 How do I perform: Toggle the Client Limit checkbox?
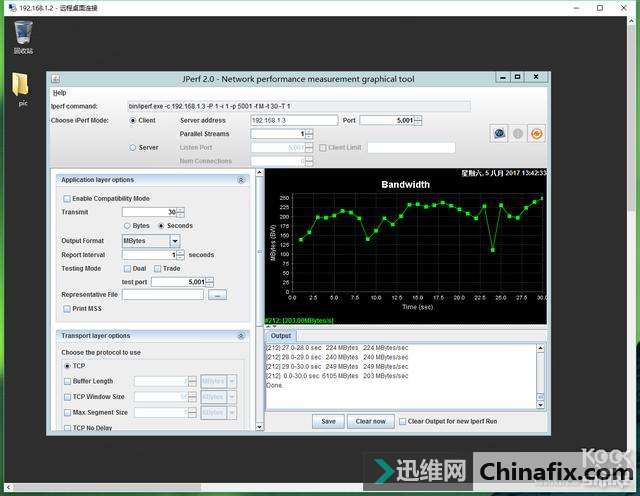pyautogui.click(x=322, y=147)
